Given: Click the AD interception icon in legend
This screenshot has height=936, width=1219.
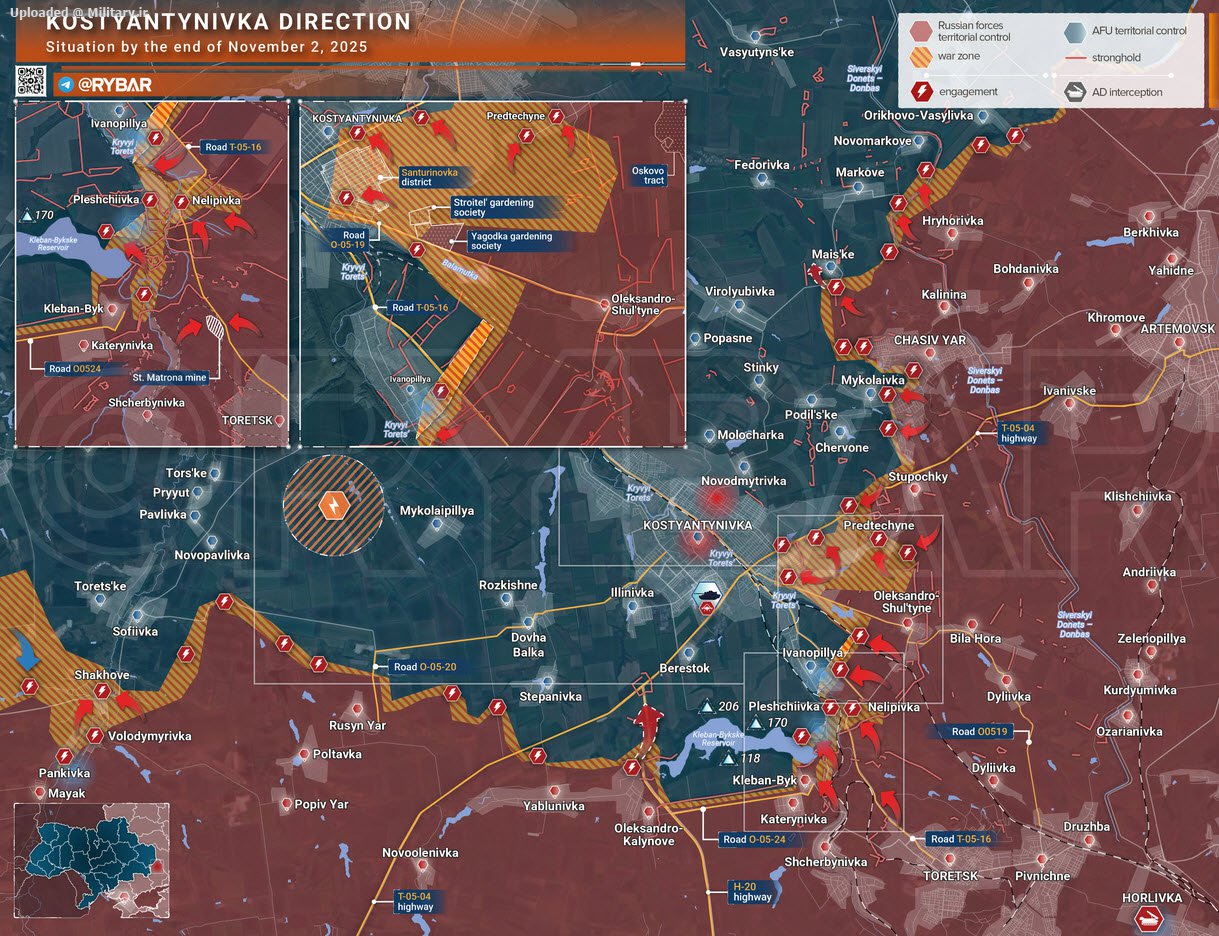Looking at the screenshot, I should coord(1077,92).
